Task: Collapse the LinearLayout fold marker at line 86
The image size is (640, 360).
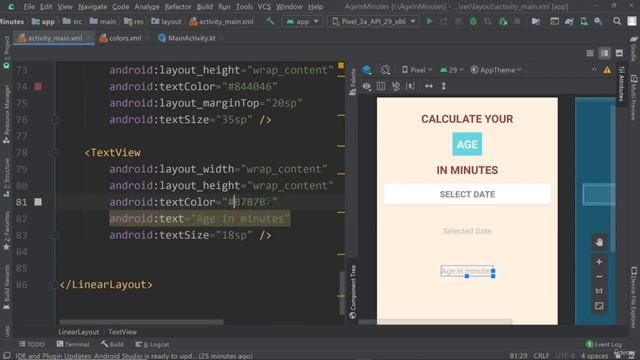Action: pyautogui.click(x=55, y=284)
